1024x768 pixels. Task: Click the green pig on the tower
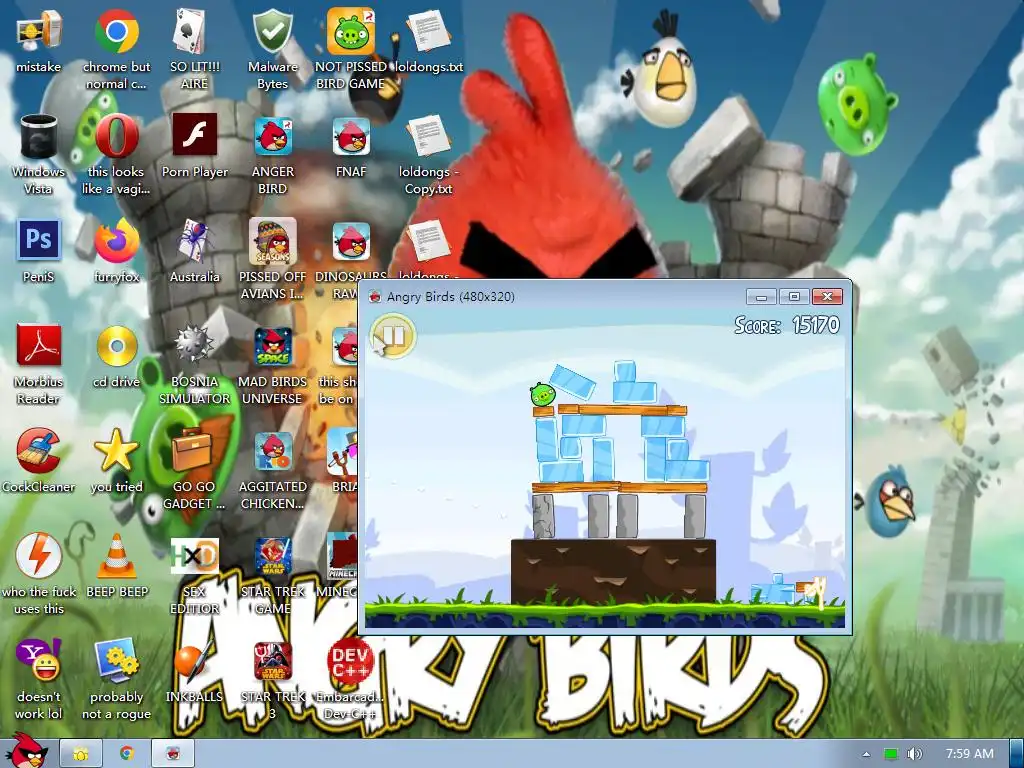(x=542, y=393)
